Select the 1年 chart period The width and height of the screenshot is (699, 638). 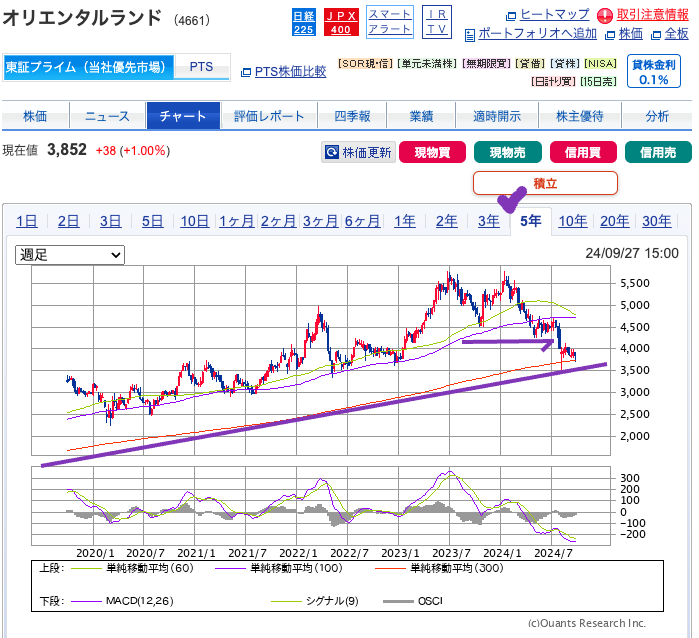(405, 221)
